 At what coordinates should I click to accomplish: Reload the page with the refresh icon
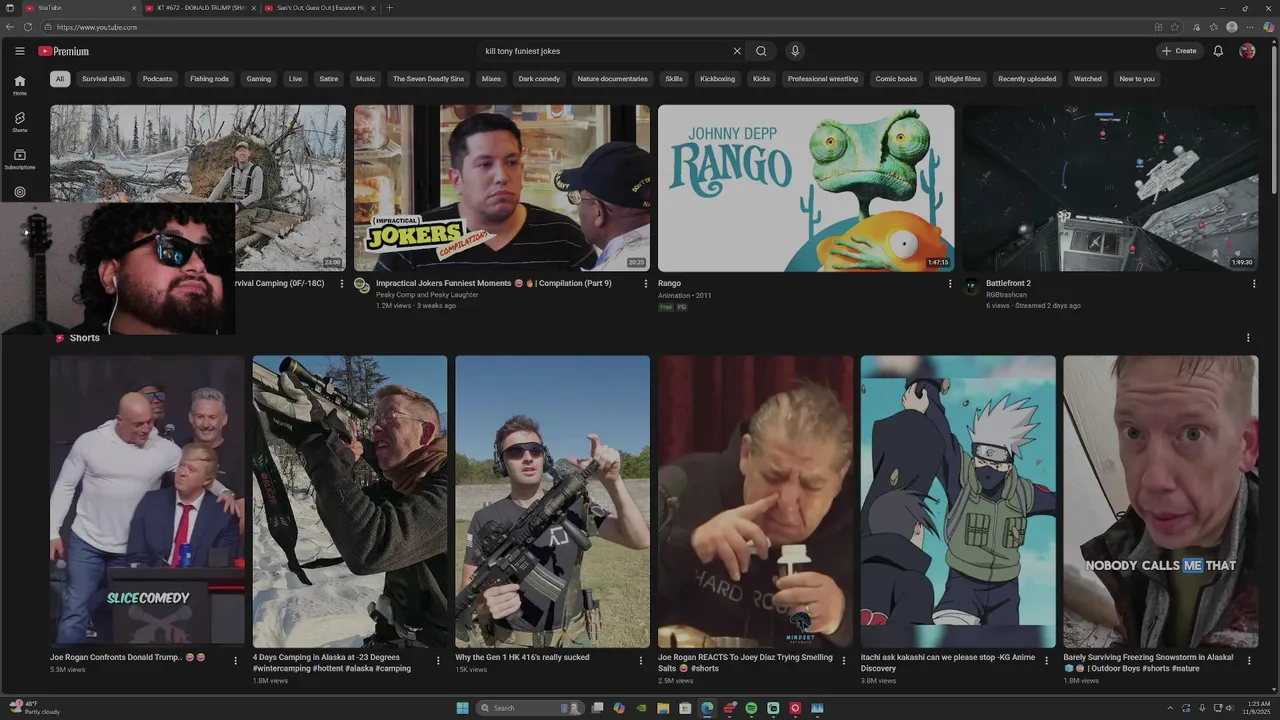click(x=28, y=27)
